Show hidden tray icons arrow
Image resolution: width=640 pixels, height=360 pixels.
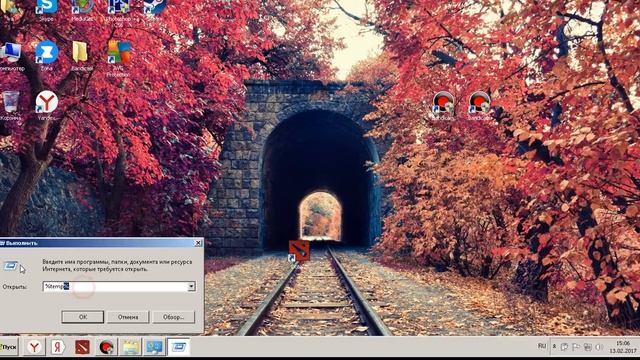click(554, 346)
